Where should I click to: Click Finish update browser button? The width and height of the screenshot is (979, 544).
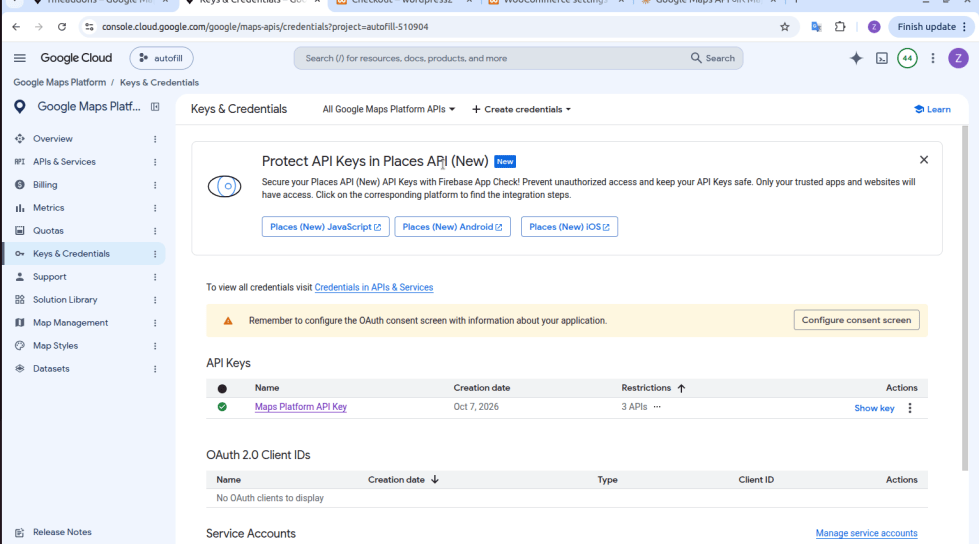coord(931,27)
